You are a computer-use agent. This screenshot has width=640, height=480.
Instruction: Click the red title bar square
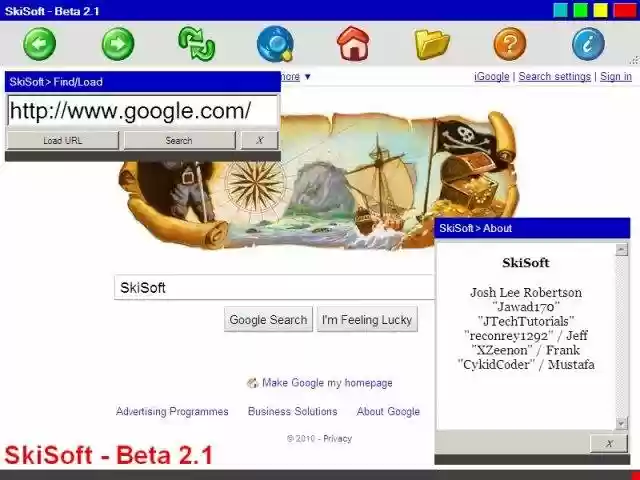[x=625, y=10]
